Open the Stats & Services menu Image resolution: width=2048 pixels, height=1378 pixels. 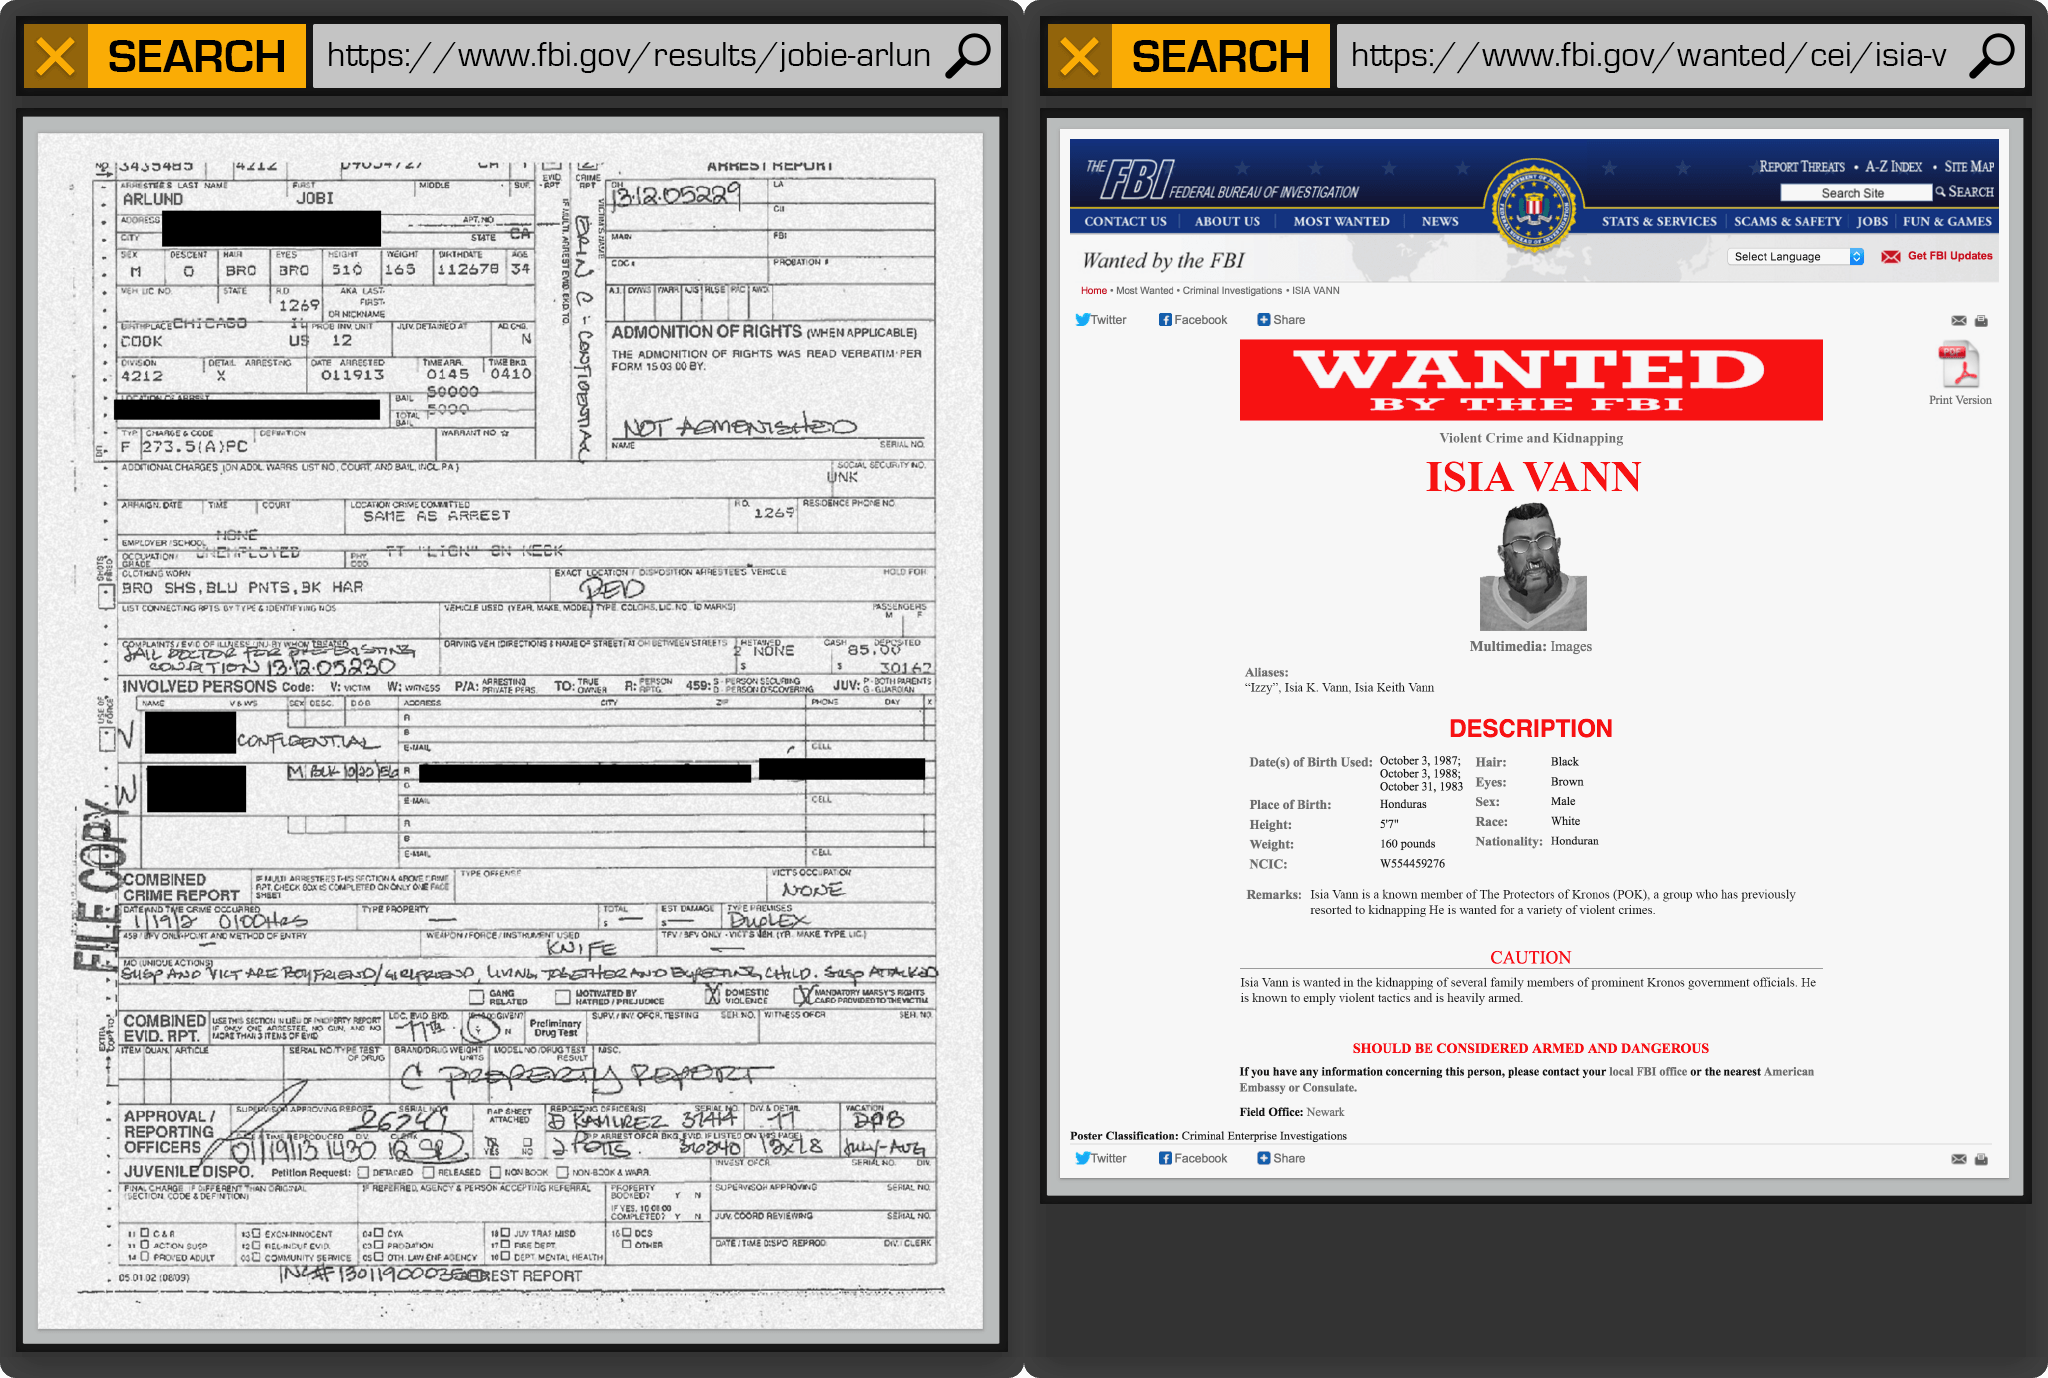[1658, 222]
